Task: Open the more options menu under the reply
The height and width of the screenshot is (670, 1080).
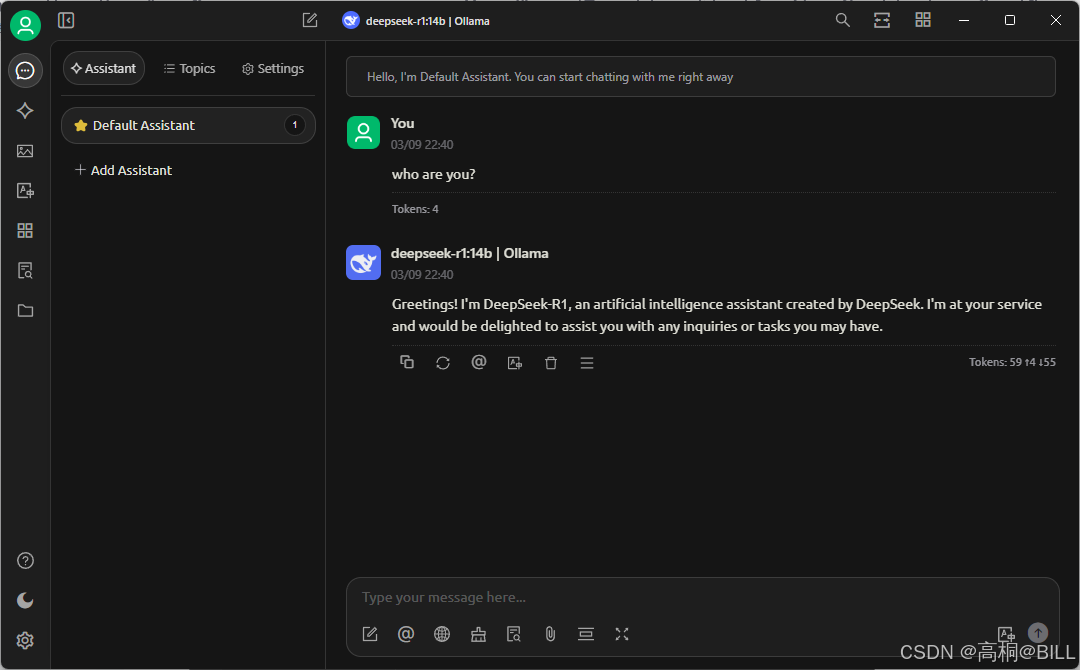Action: click(587, 362)
